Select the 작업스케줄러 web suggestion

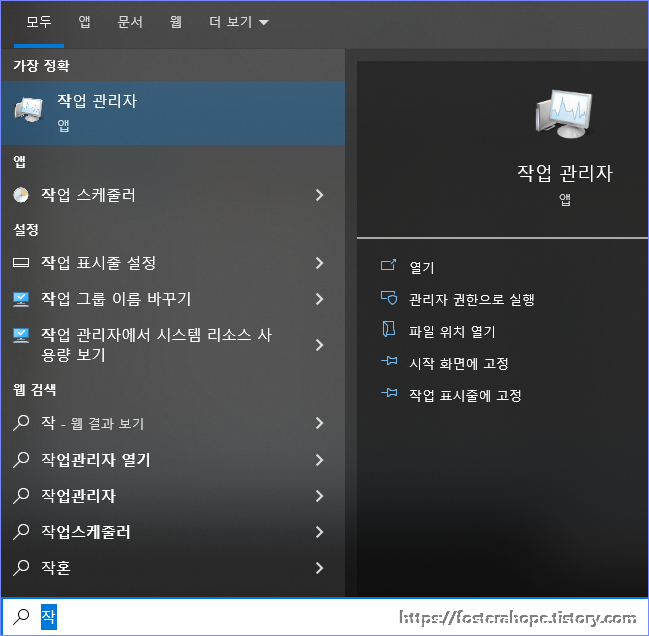[x=173, y=532]
